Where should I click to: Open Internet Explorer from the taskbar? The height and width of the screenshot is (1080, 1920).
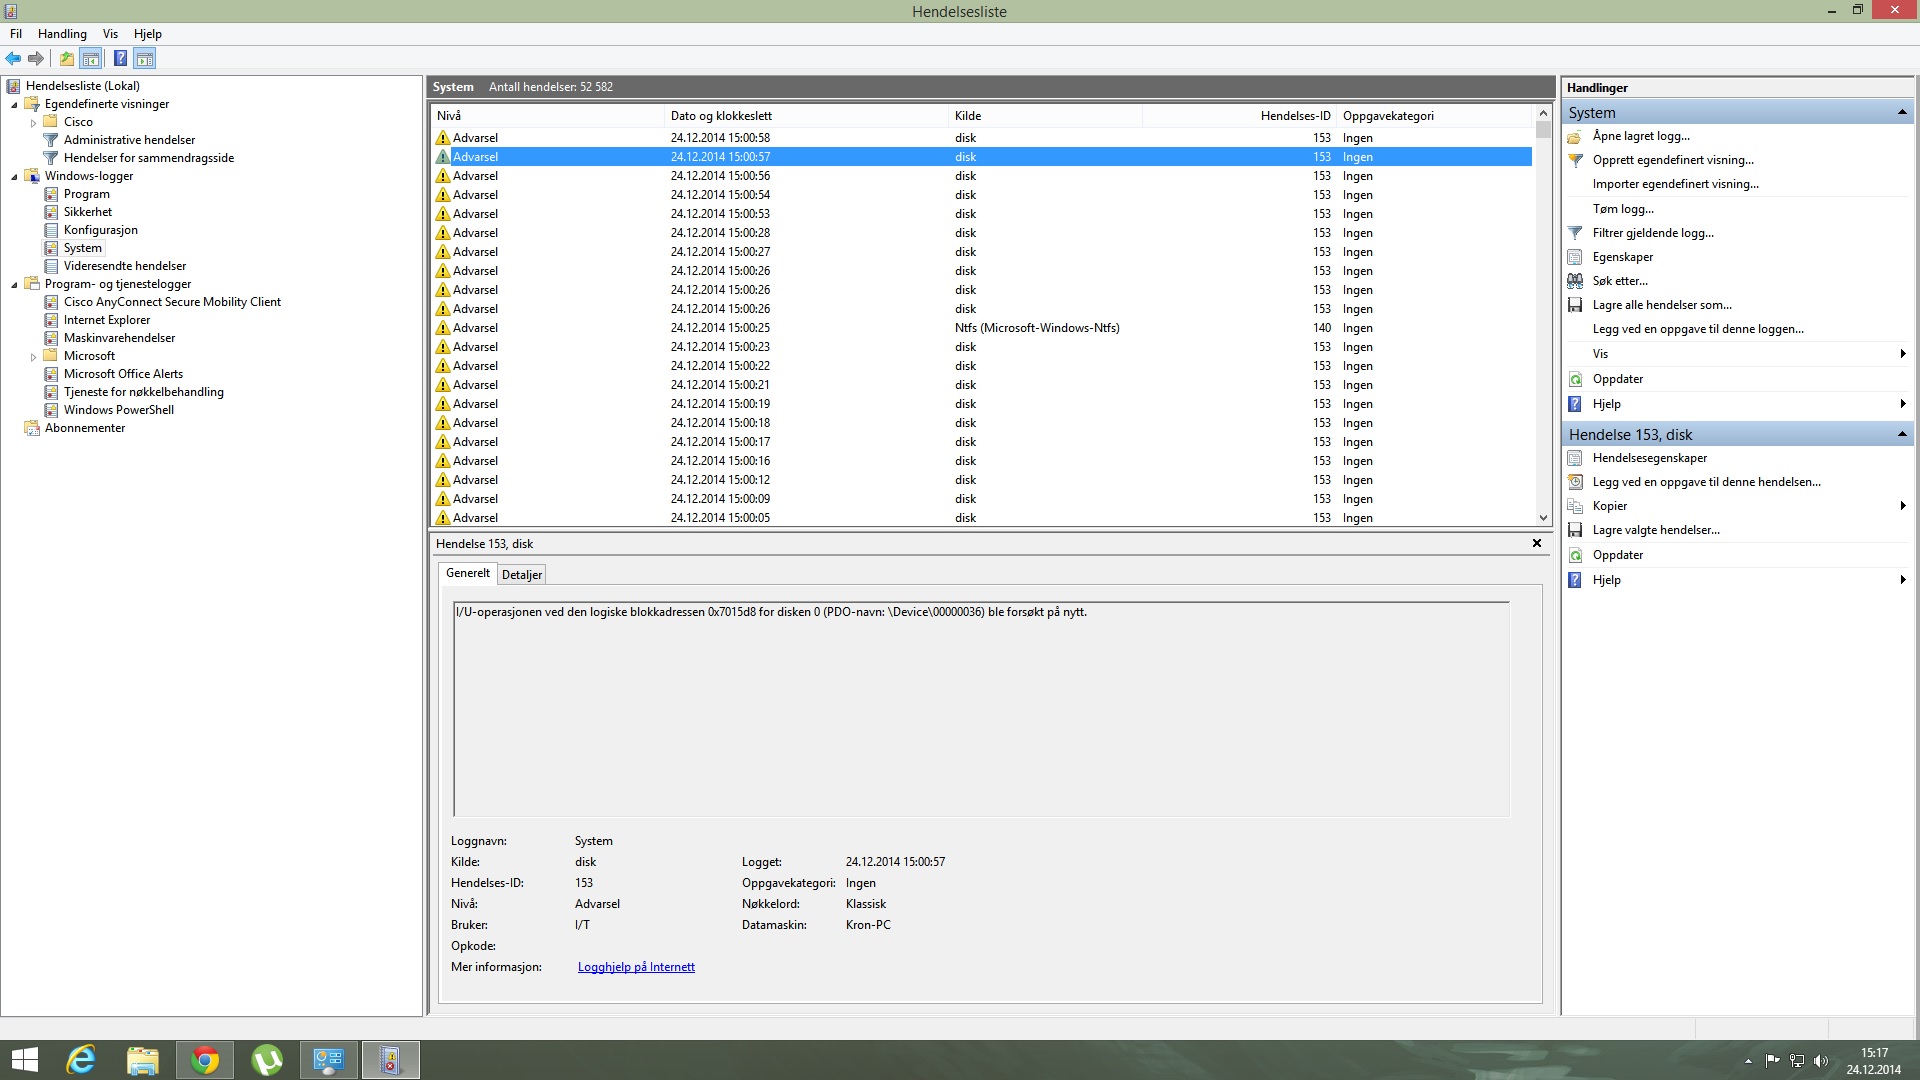(x=80, y=1060)
